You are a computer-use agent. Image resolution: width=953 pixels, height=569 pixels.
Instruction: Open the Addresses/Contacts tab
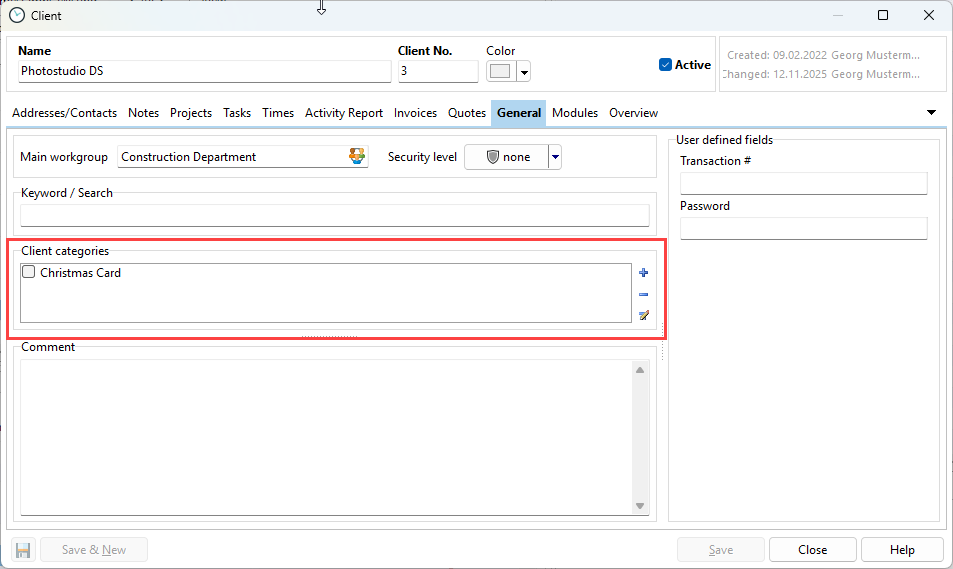coord(64,113)
